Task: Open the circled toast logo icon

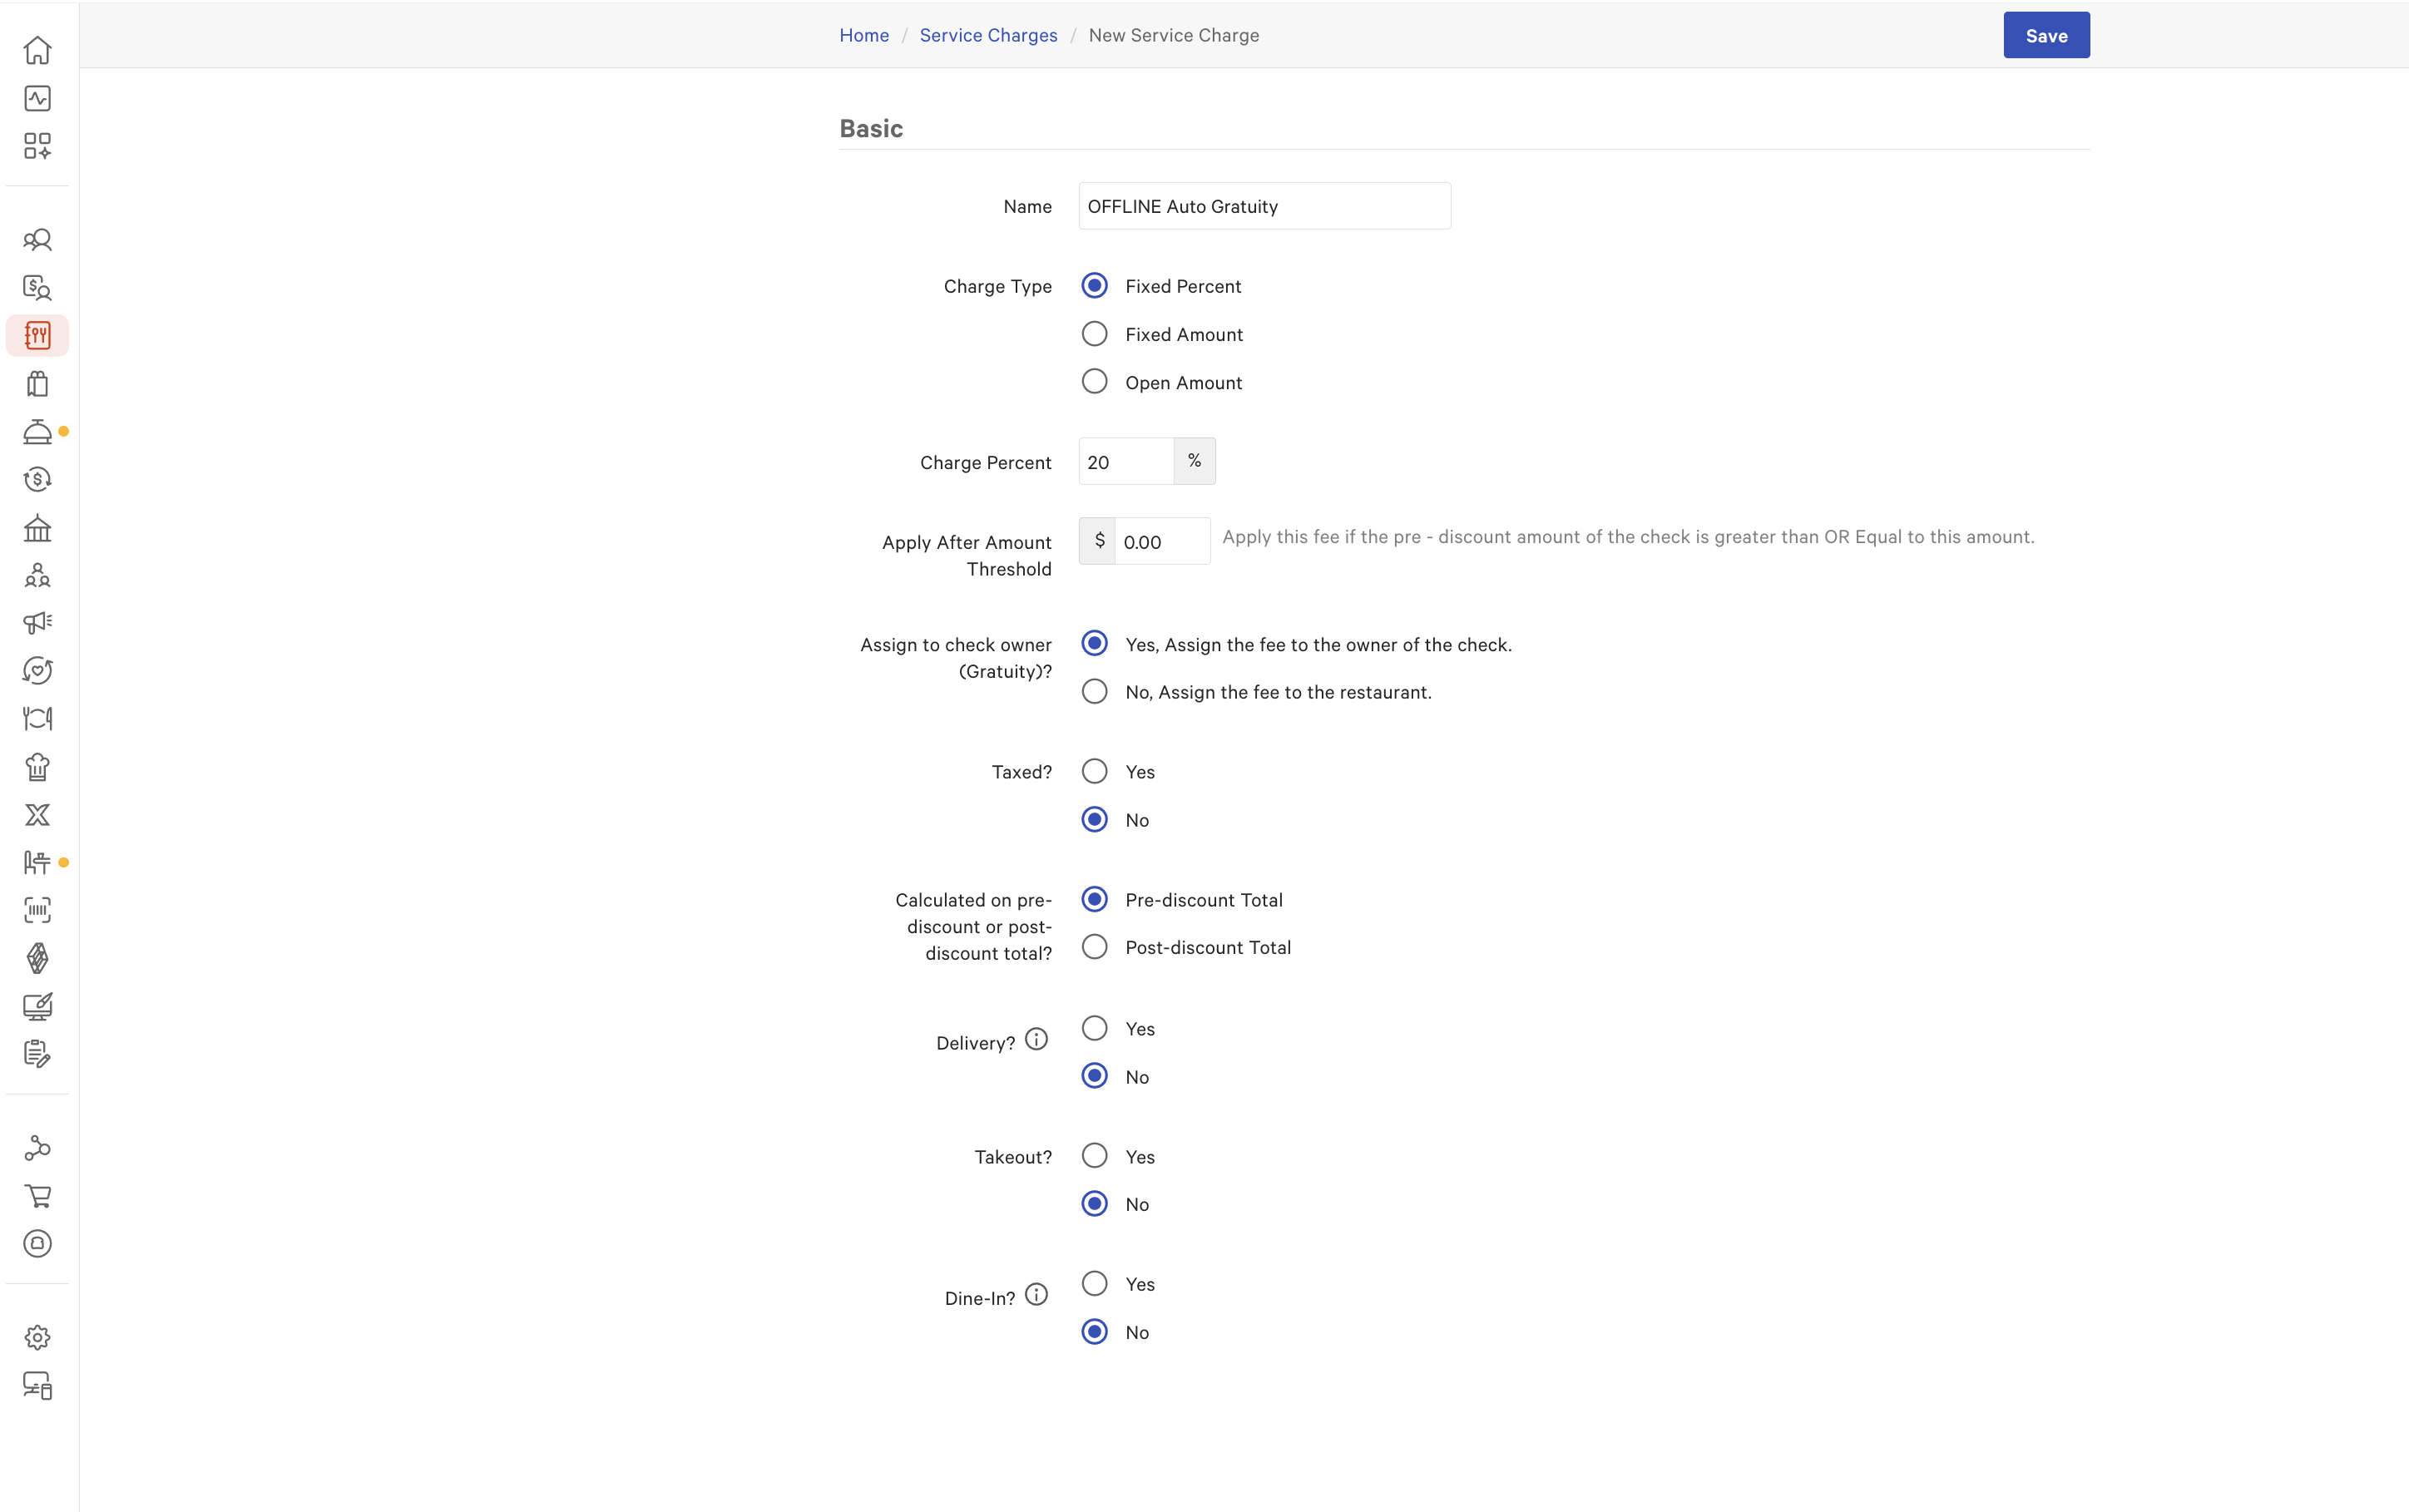Action: (x=37, y=1244)
